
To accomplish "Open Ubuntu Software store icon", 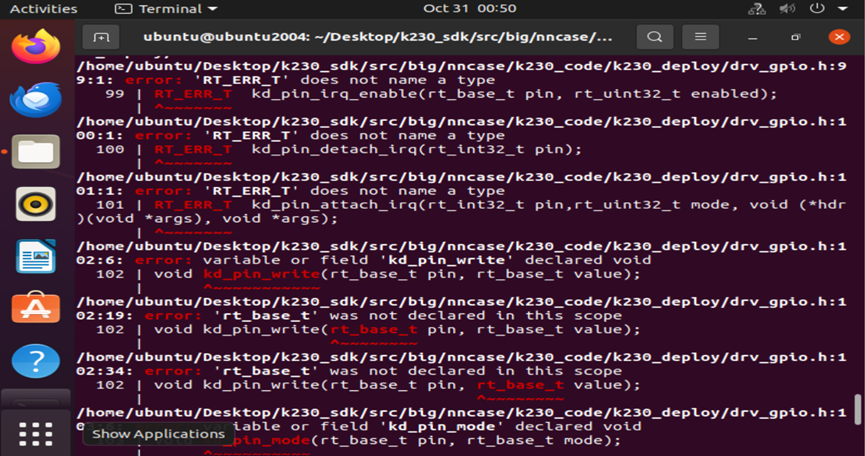I will pos(36,308).
